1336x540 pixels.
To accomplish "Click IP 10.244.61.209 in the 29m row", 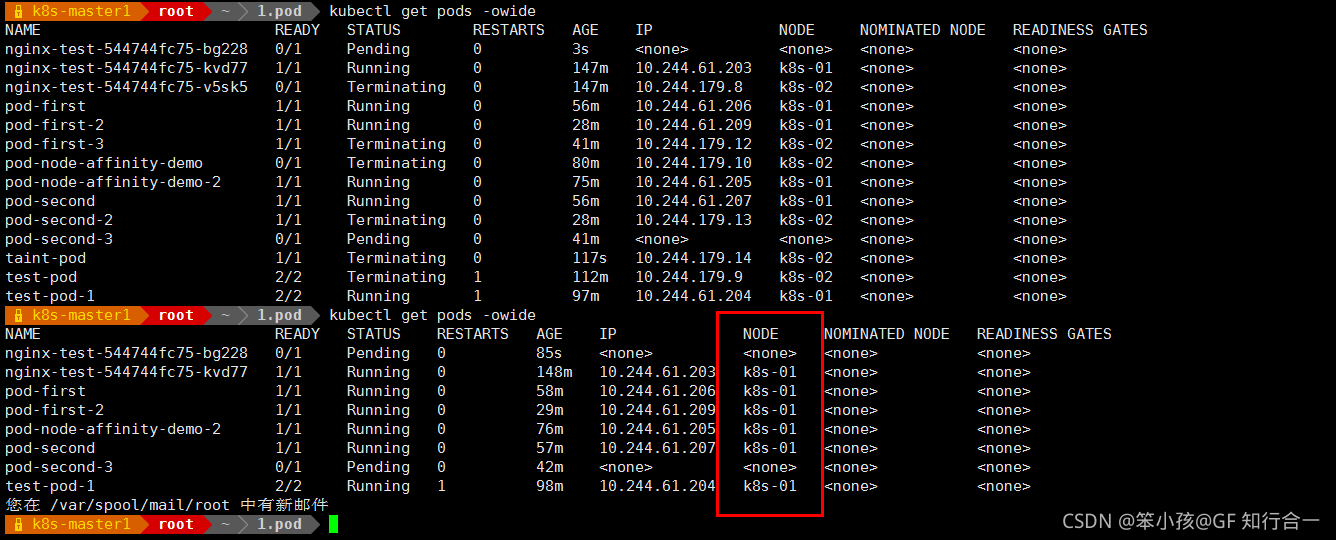I will click(657, 410).
